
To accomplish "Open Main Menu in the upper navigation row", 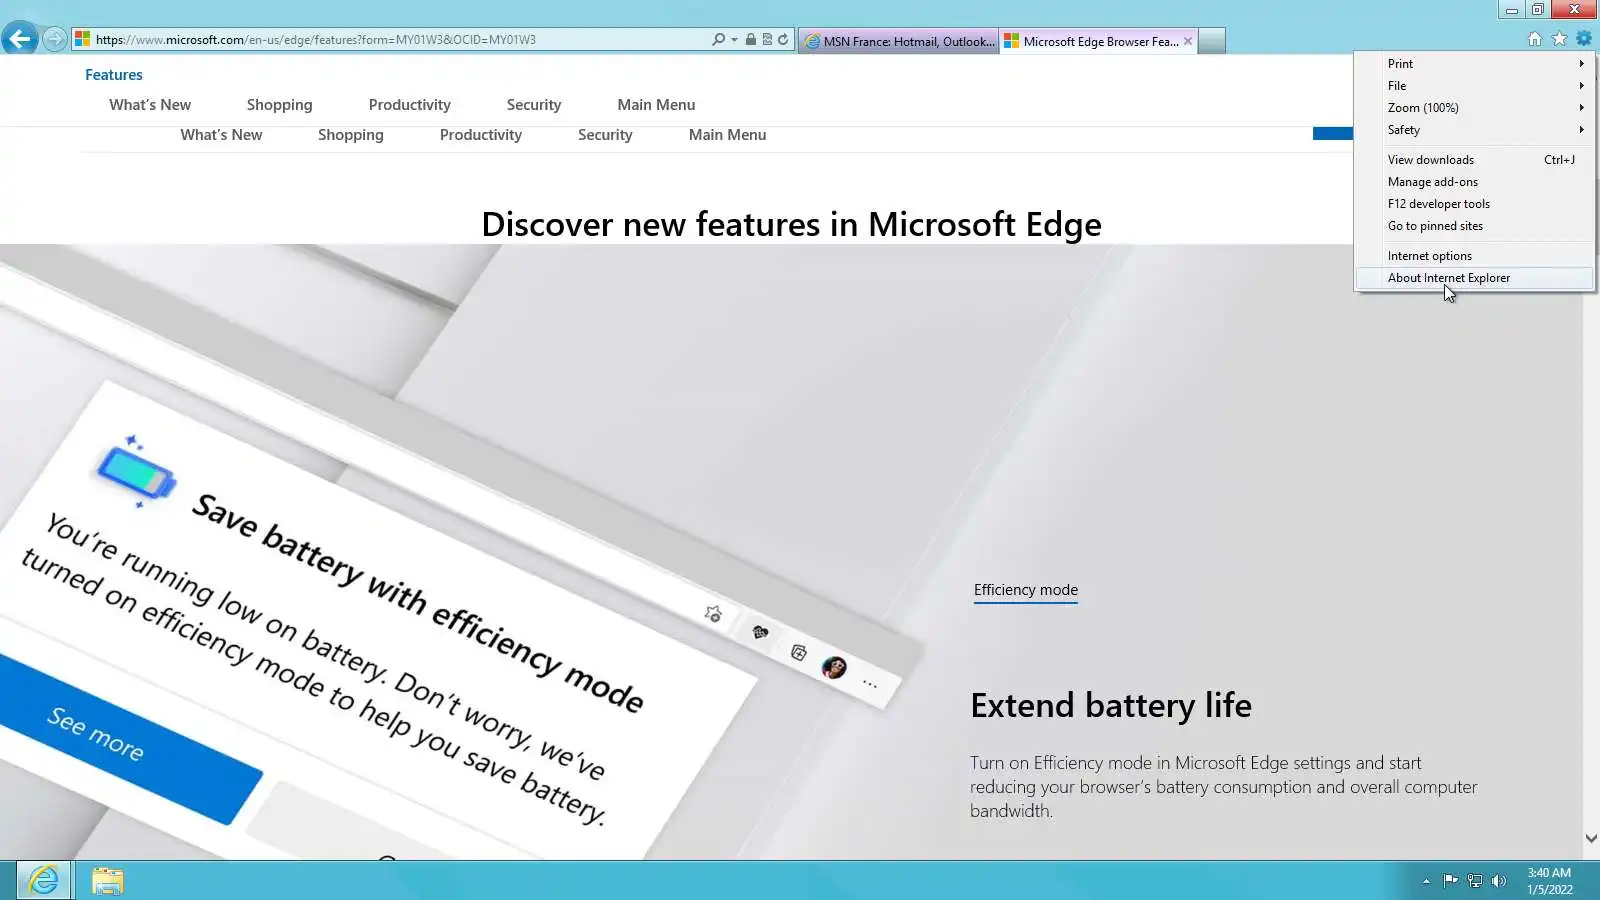I will [656, 105].
